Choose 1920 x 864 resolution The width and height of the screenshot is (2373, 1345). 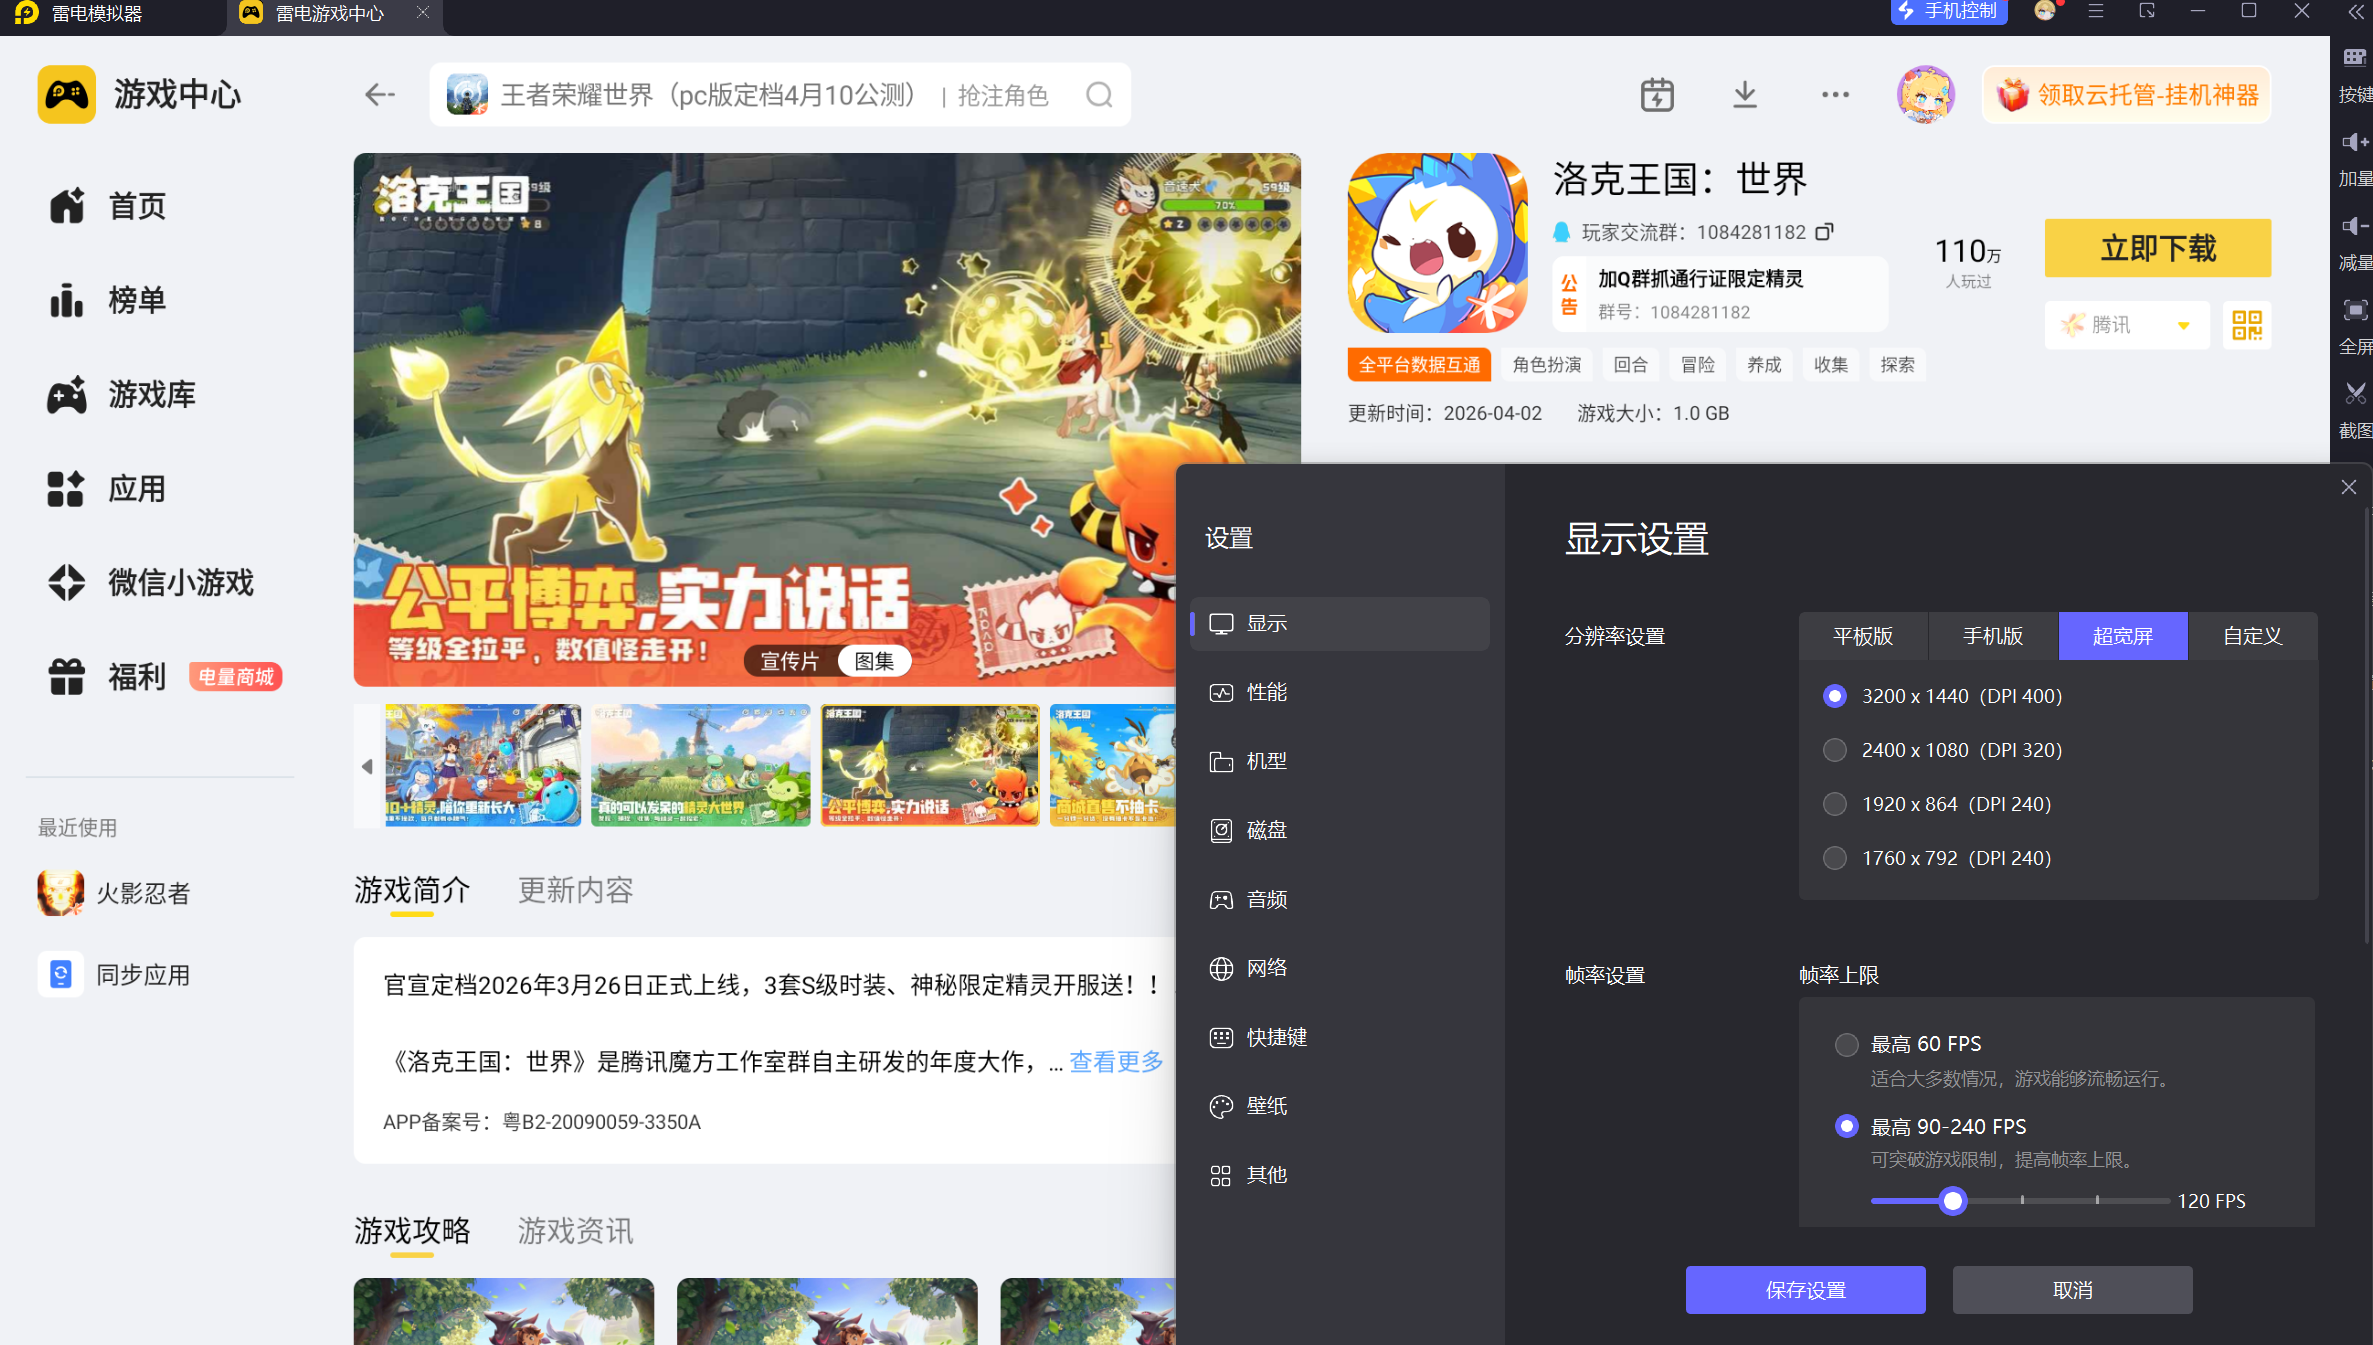pos(1835,804)
